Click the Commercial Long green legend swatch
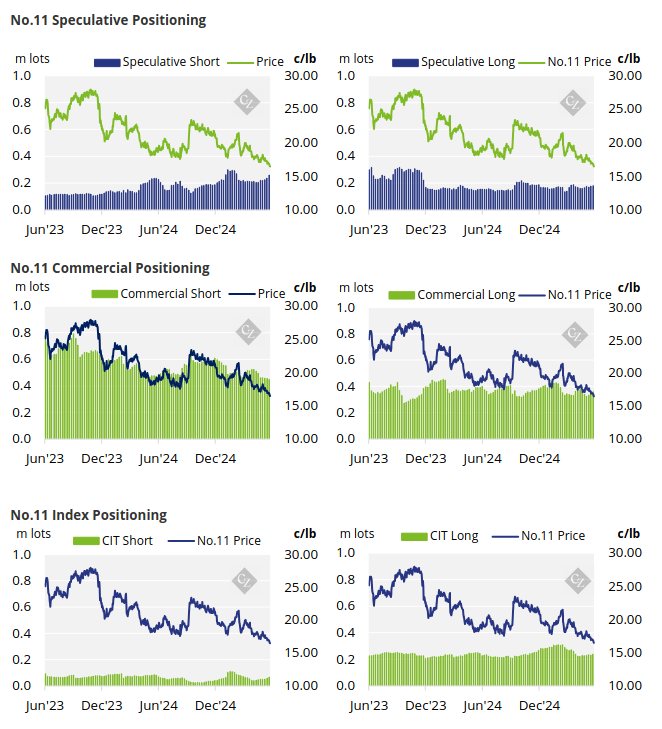Screen dimensions: 662x729 tap(402, 295)
